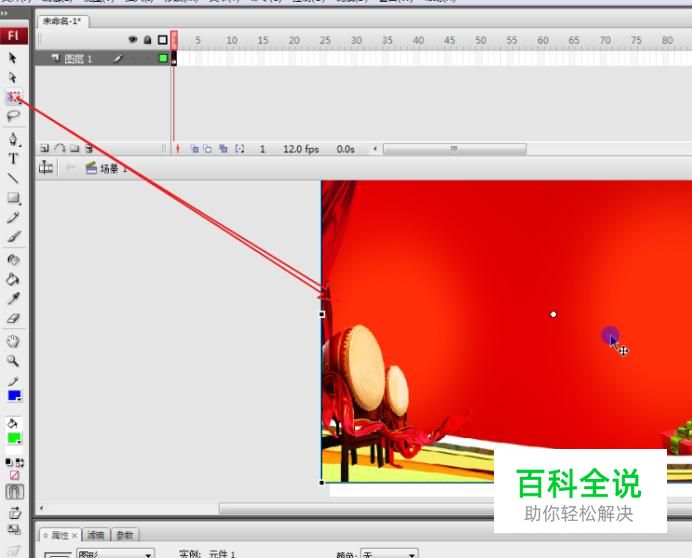Activate the Free Transform tool

pyautogui.click(x=14, y=97)
